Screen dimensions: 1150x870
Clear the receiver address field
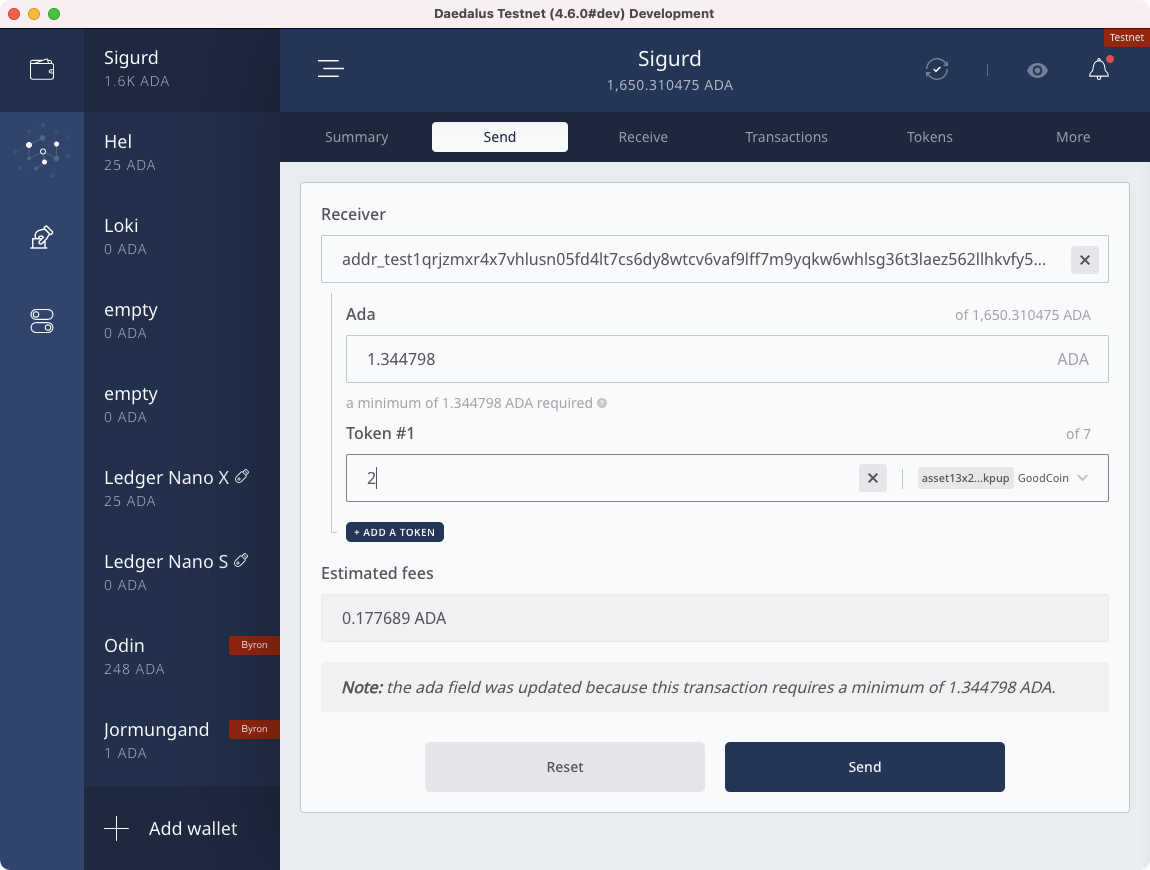pyautogui.click(x=1085, y=261)
